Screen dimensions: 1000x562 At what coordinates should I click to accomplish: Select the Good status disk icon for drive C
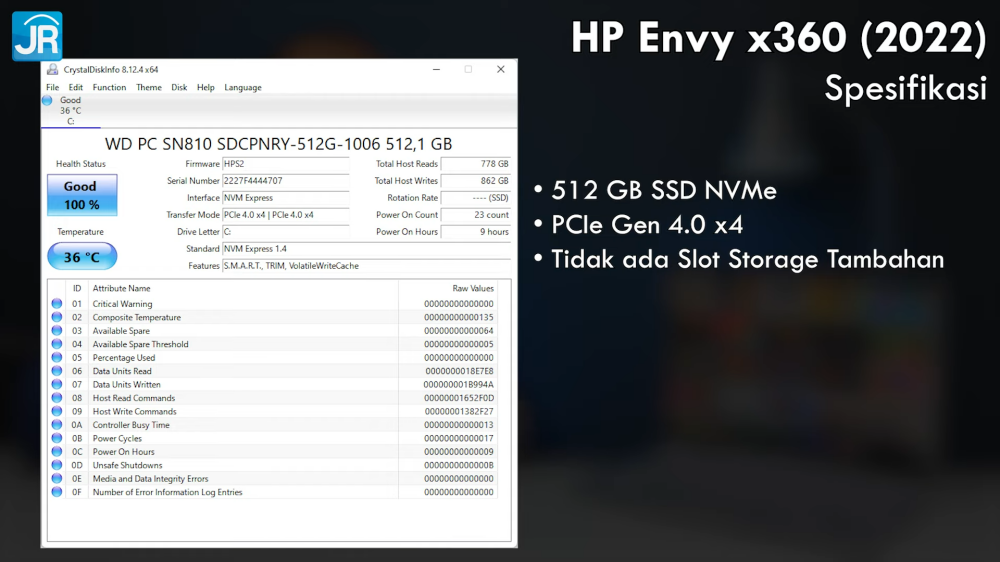click(48, 101)
